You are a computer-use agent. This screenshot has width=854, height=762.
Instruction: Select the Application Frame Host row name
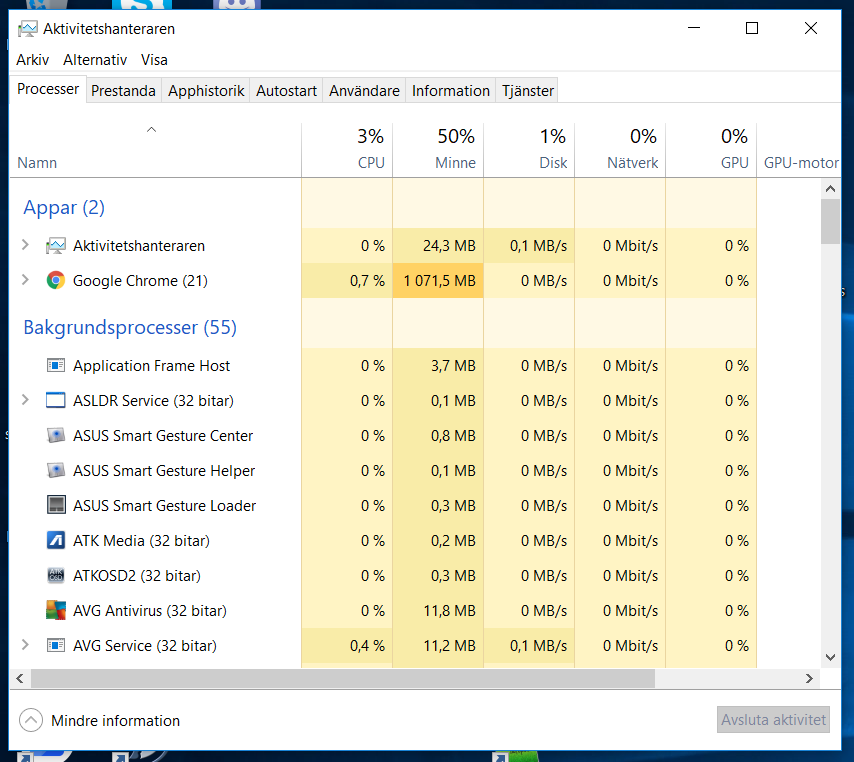tap(151, 365)
